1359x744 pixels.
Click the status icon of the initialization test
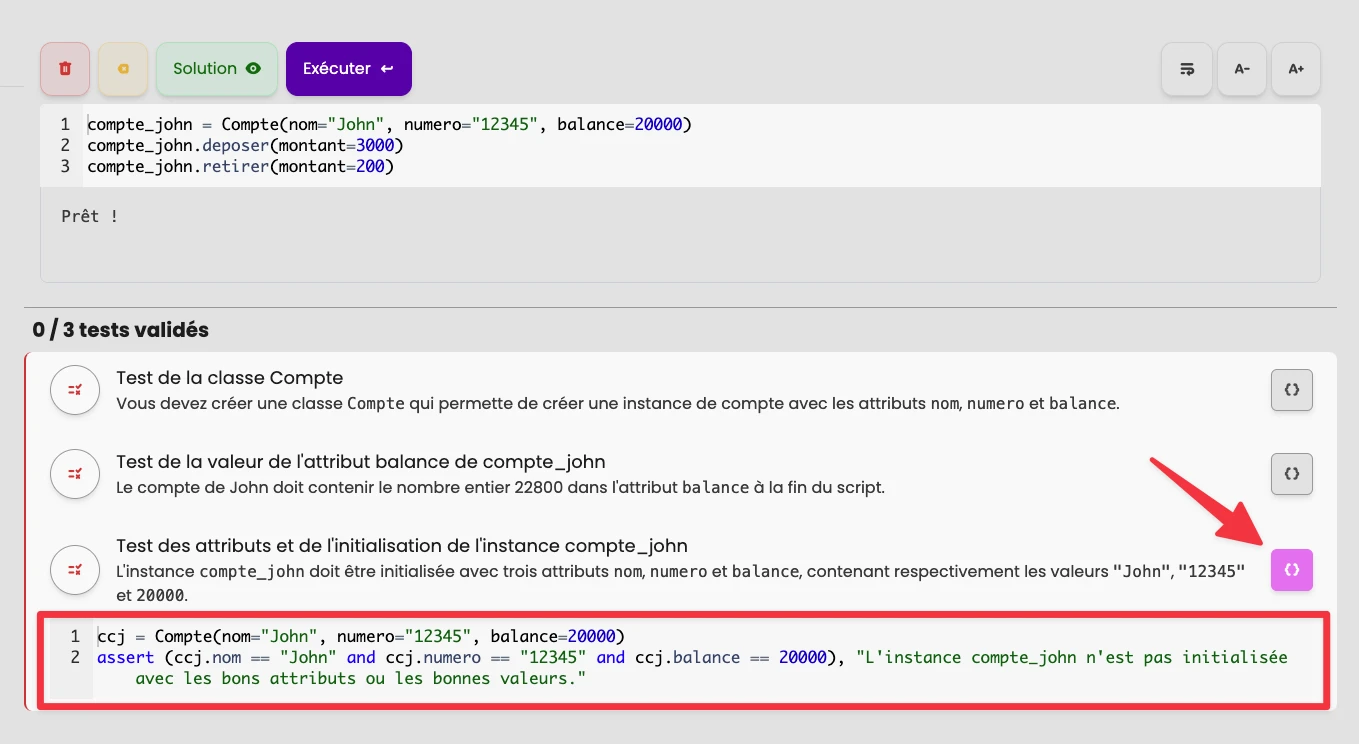tap(75, 570)
